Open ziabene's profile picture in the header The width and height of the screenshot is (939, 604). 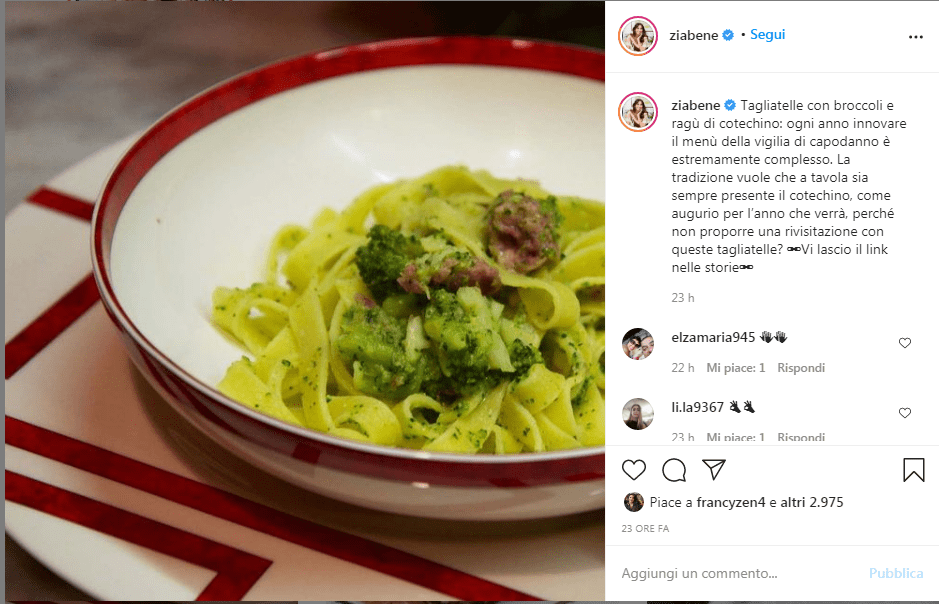[638, 36]
